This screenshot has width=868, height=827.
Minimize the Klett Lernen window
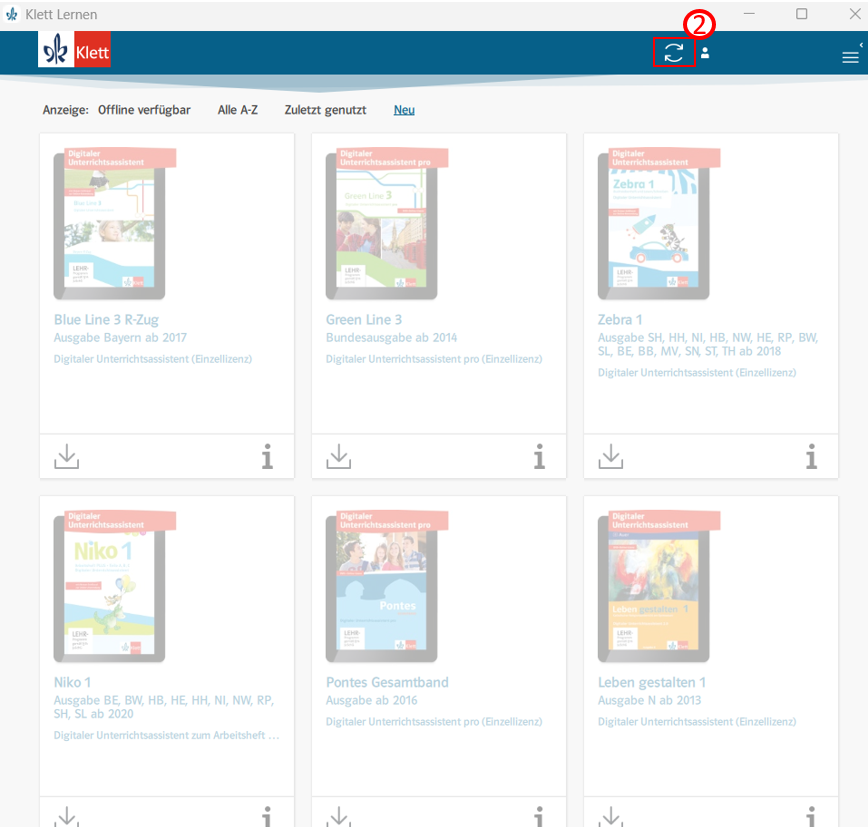click(x=750, y=14)
